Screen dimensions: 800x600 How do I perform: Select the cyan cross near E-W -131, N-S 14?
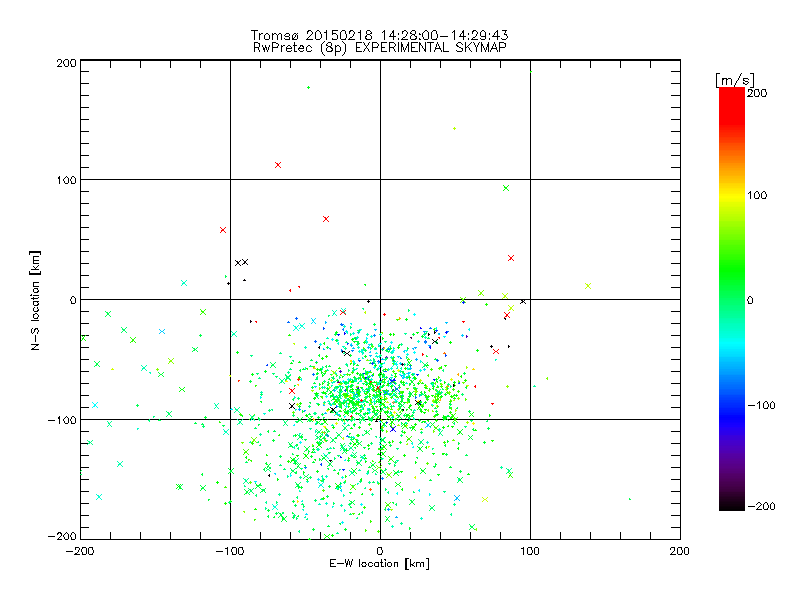pyautogui.click(x=184, y=283)
